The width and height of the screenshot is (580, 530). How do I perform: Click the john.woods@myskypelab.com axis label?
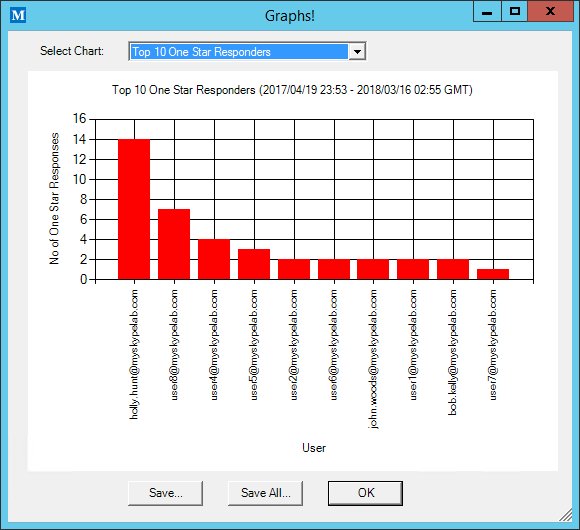pos(373,359)
